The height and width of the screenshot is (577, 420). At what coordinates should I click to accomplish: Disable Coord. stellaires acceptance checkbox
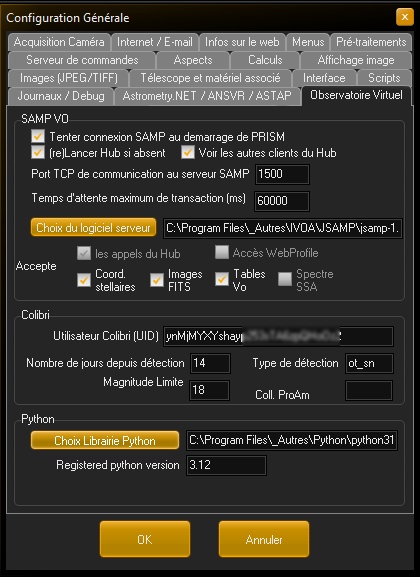(x=84, y=280)
